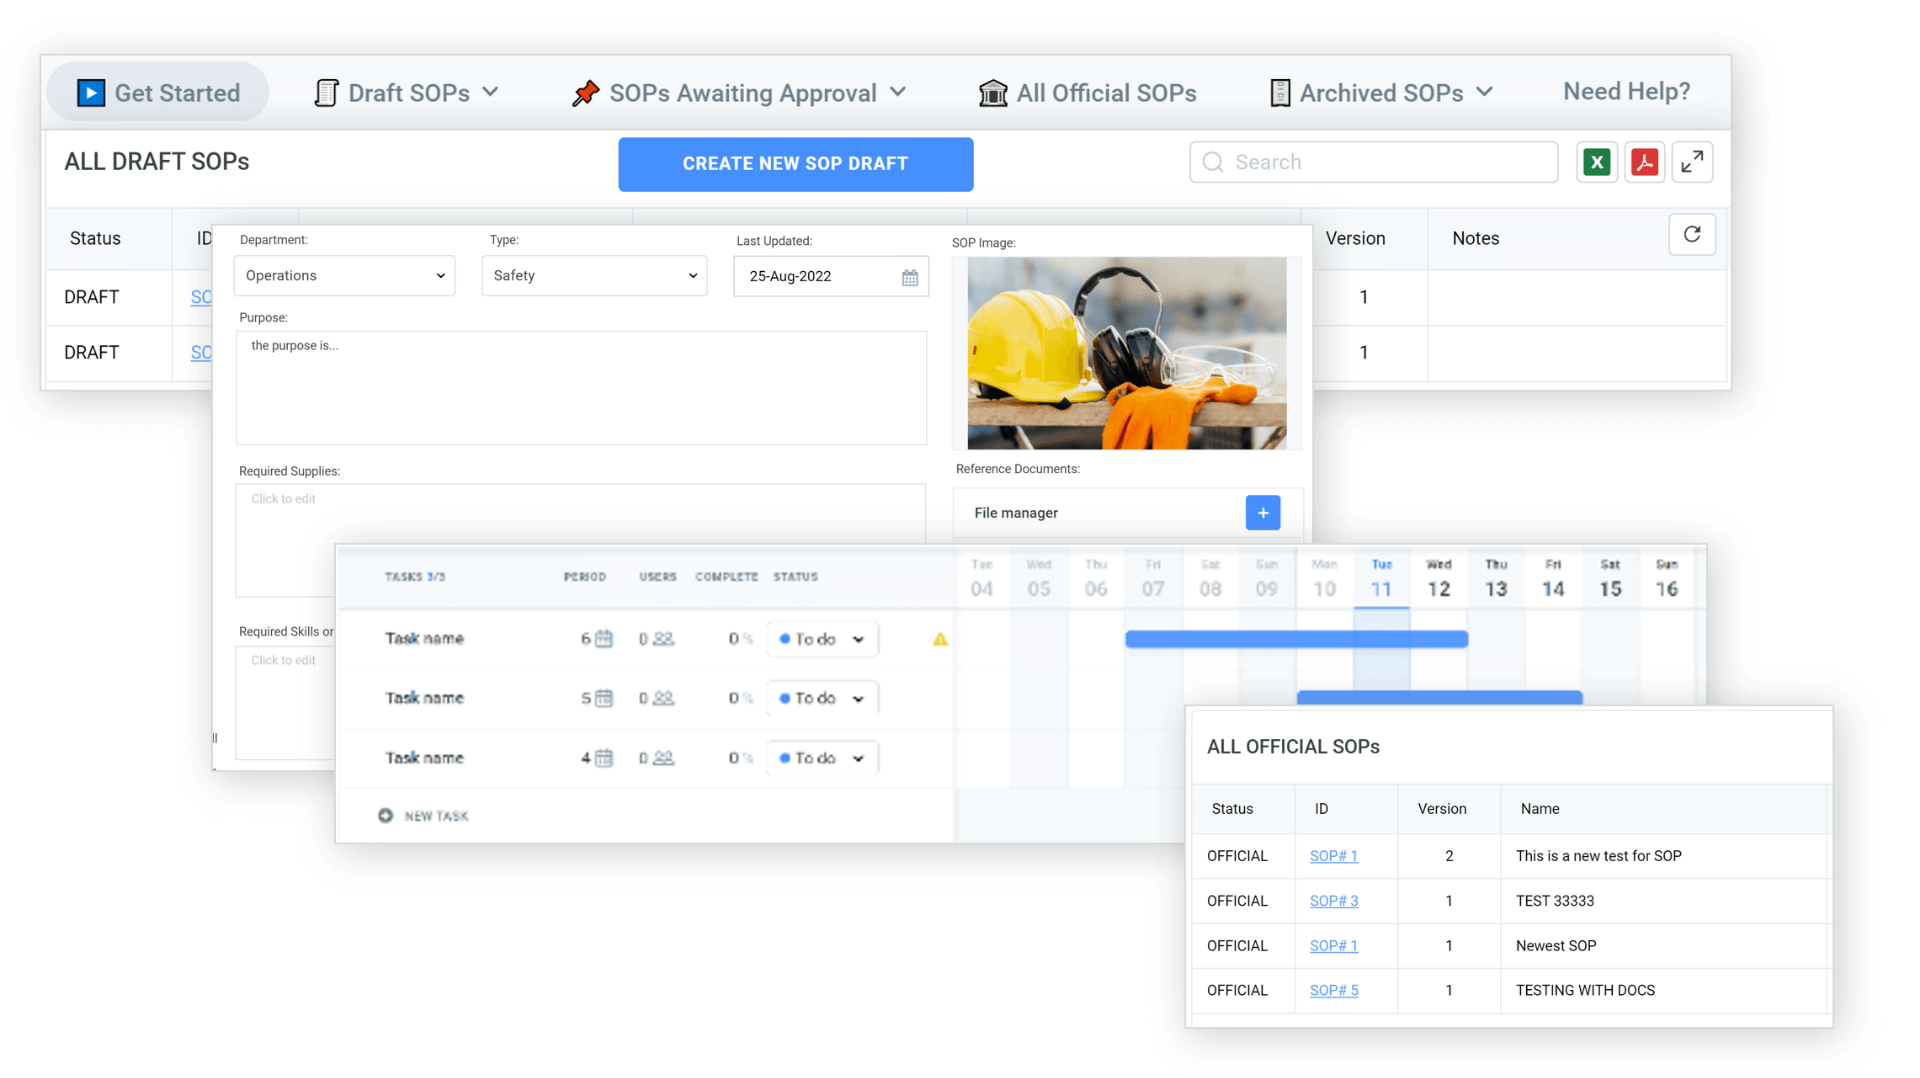Click the New Task plus icon
The height and width of the screenshot is (1078, 1920).
(385, 816)
